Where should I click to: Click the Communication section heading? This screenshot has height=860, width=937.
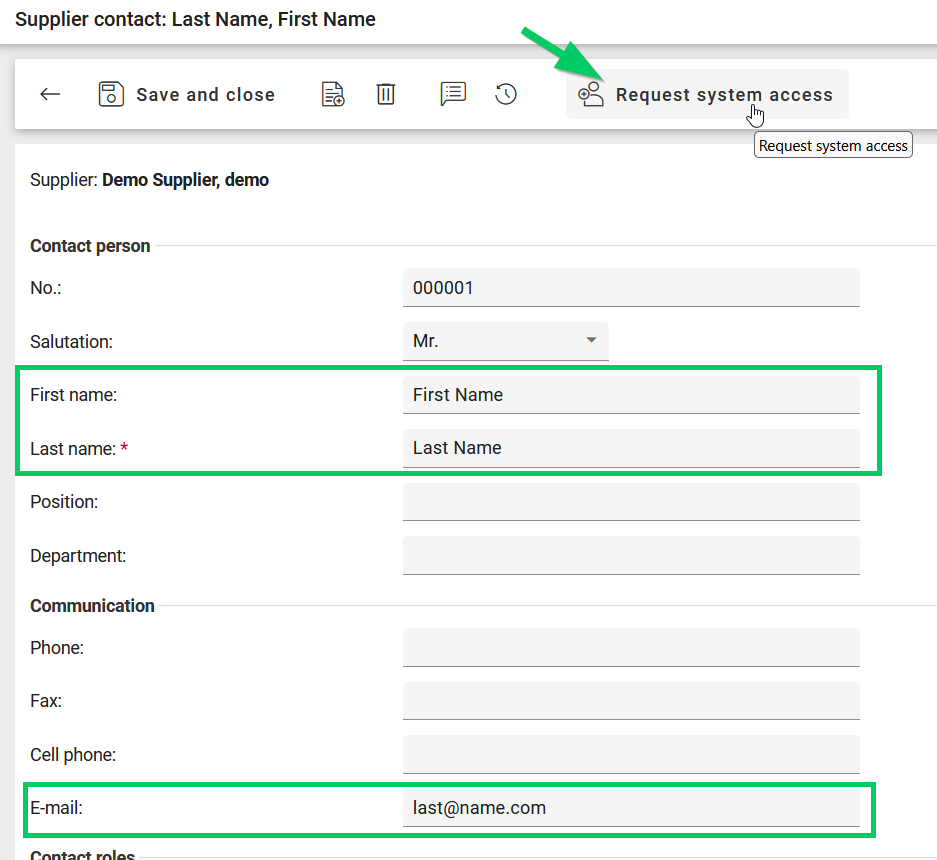coord(92,606)
